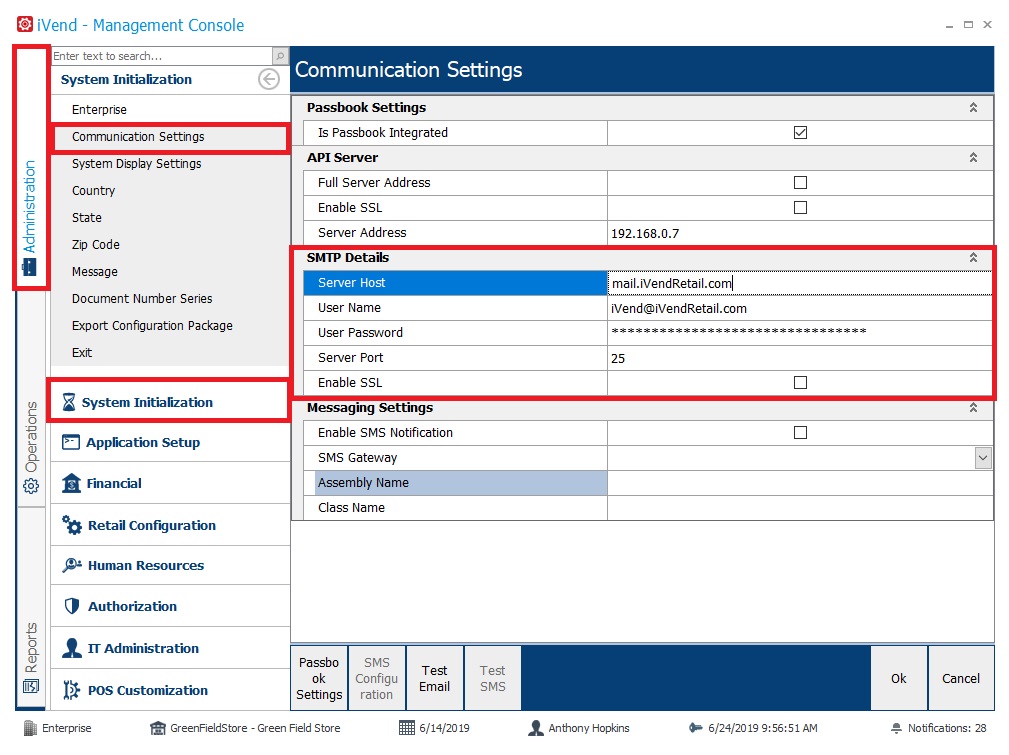The height and width of the screenshot is (755, 1009).
Task: Open the Financial module
Action: [x=170, y=483]
